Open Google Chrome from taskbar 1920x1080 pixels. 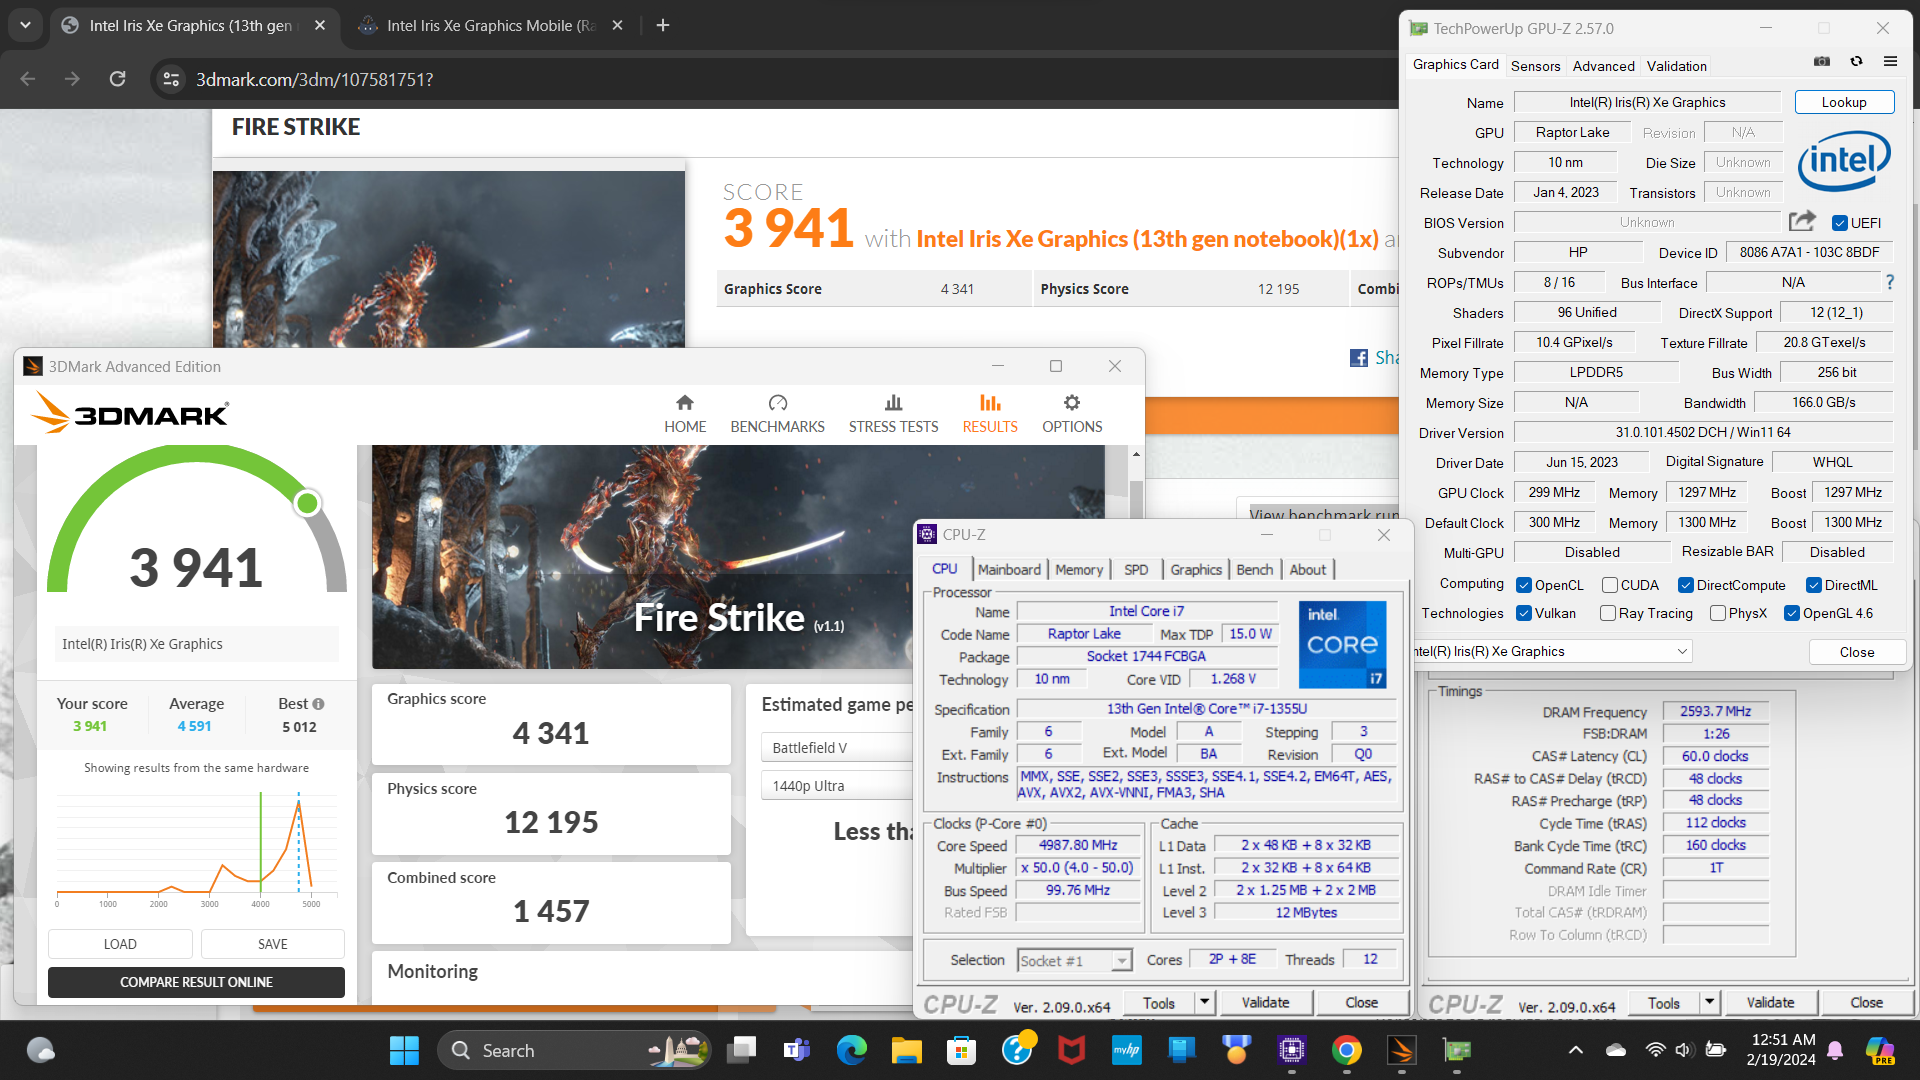click(x=1346, y=1050)
